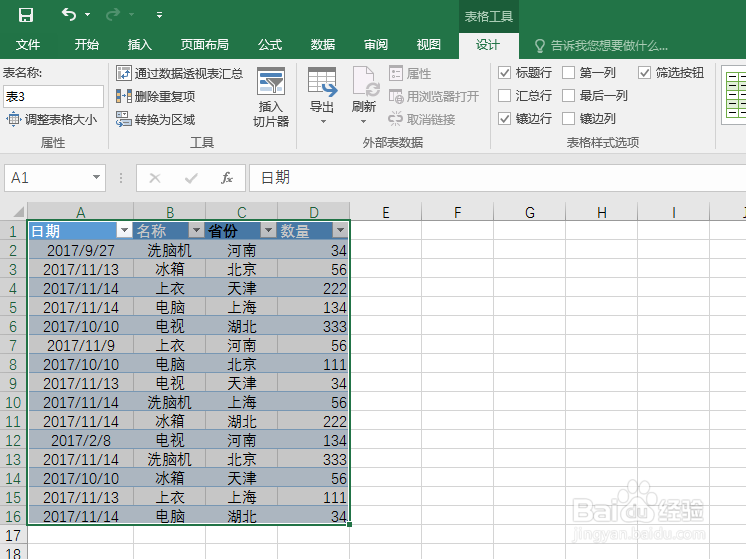Click the formula bar Enter checkmark icon

pos(191,178)
